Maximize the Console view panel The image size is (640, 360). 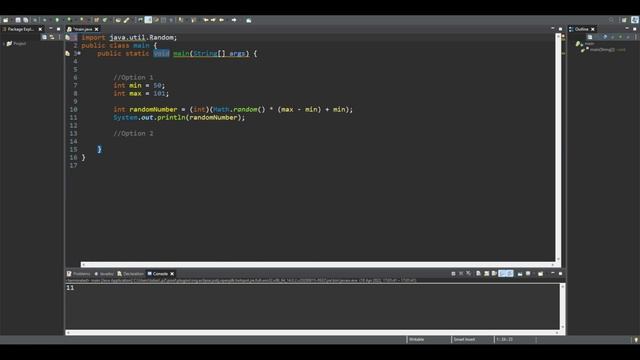560,273
